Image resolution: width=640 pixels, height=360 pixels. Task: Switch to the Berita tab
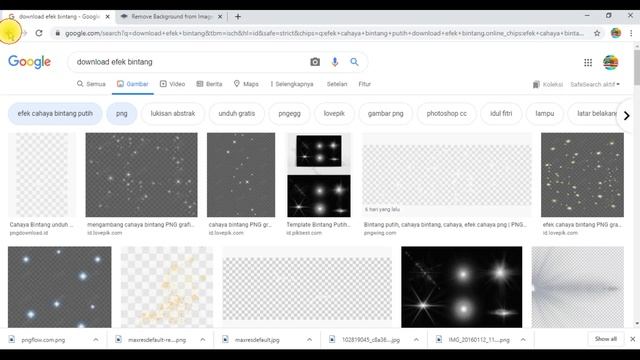click(x=209, y=84)
